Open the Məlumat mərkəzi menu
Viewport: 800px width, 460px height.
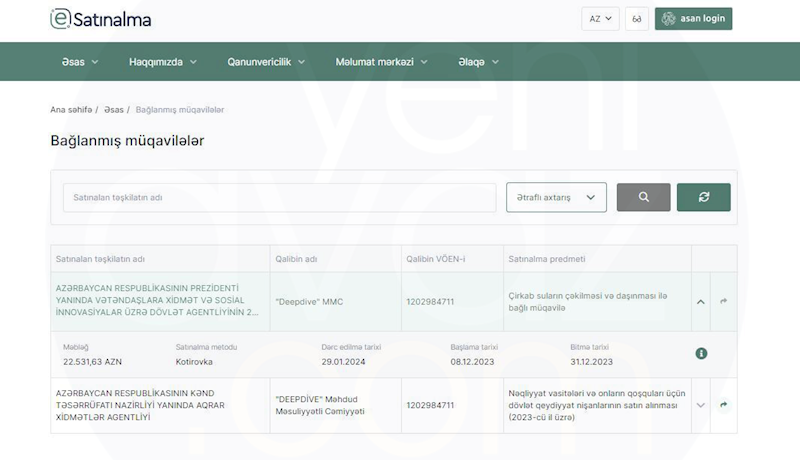[x=381, y=62]
